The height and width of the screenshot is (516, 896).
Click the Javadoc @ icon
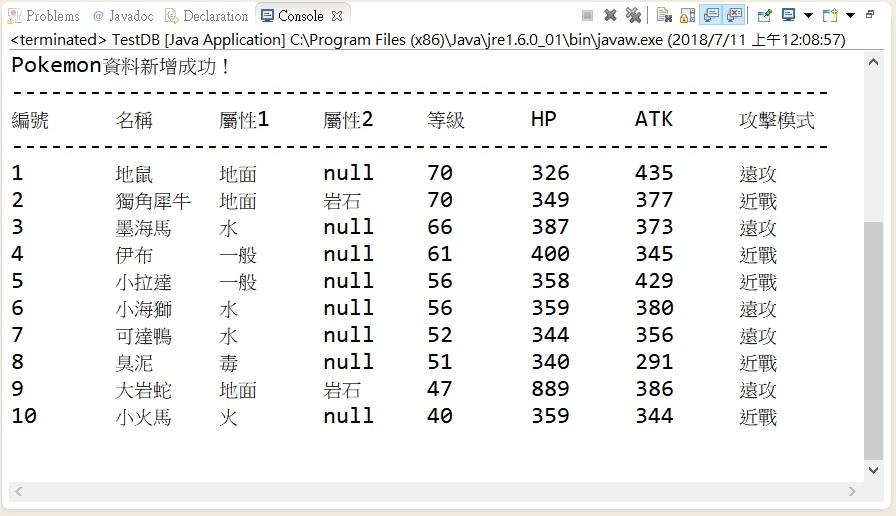click(98, 16)
